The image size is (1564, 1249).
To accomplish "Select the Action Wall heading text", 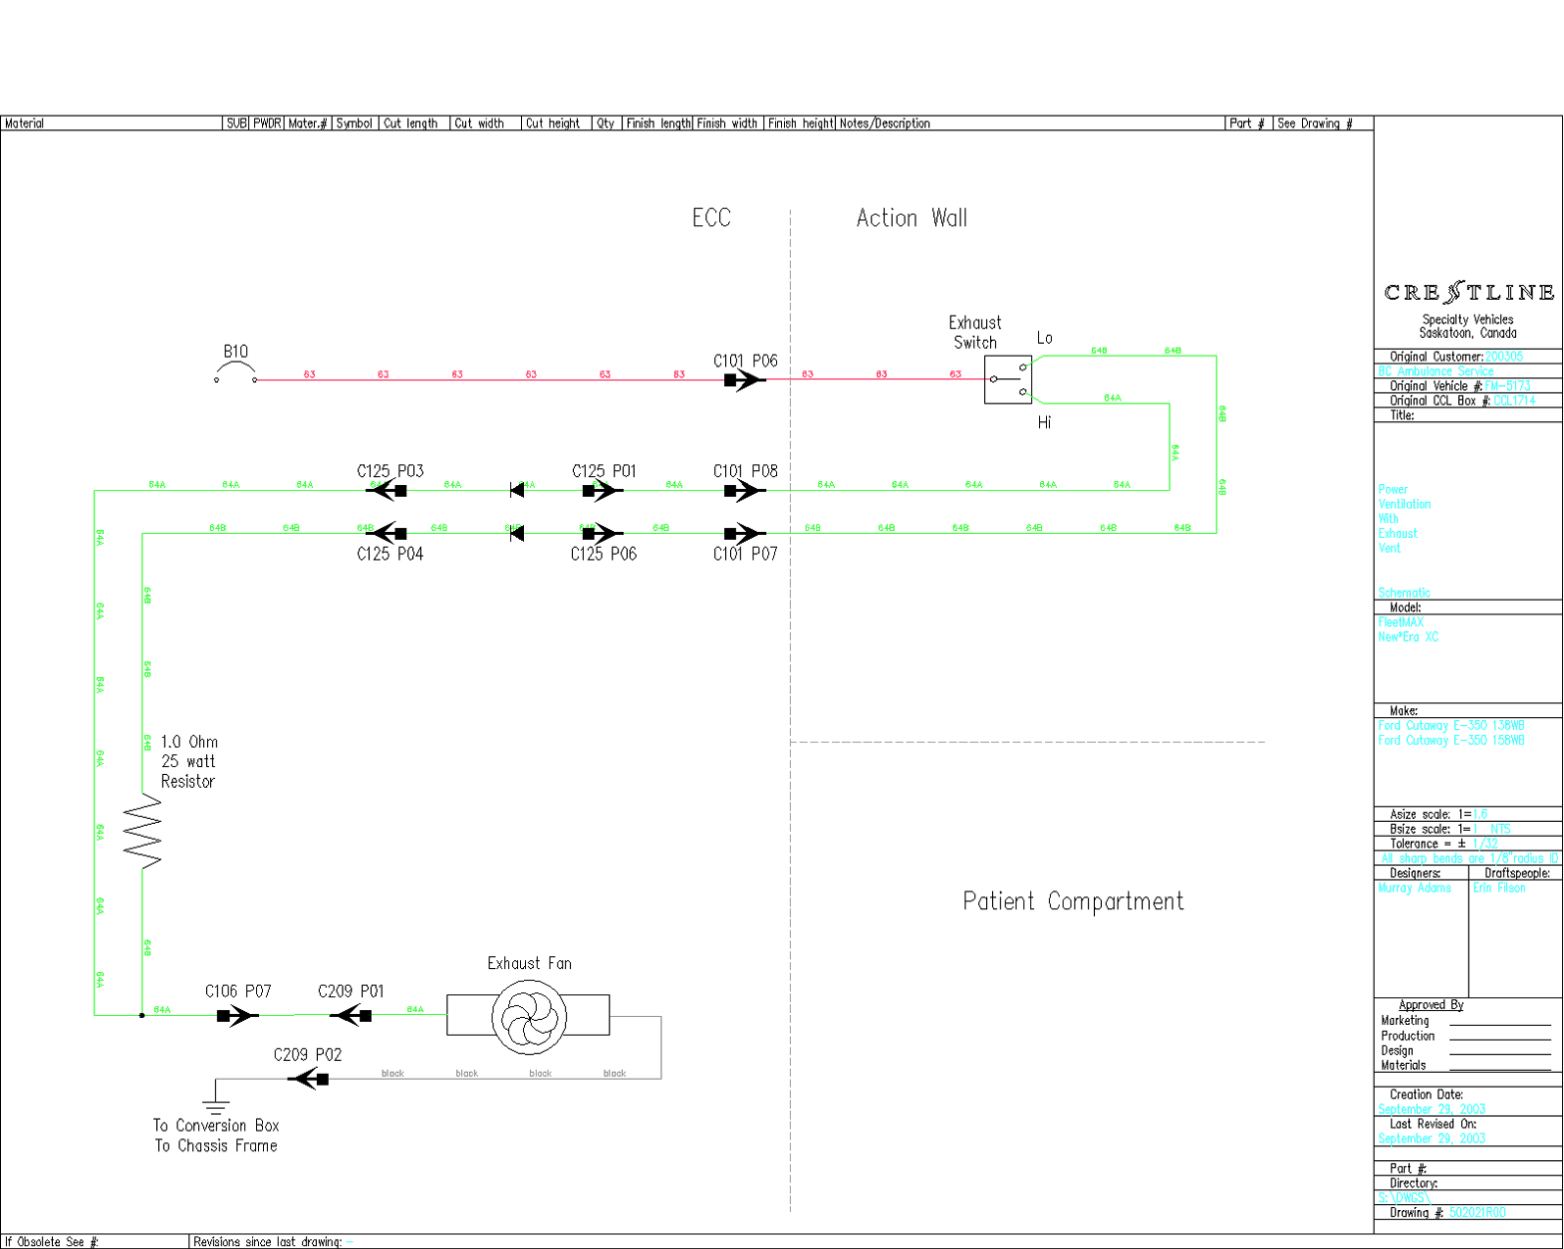I will click(911, 218).
